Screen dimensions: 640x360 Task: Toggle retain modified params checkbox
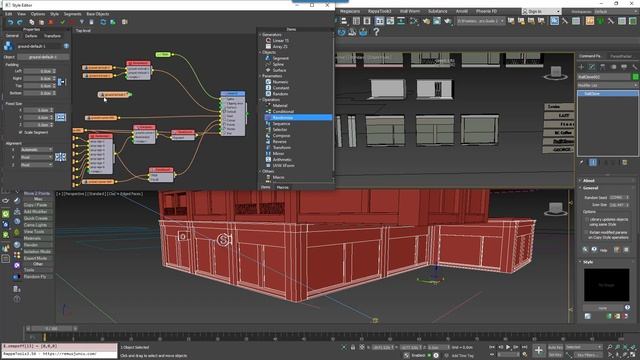pos(587,232)
